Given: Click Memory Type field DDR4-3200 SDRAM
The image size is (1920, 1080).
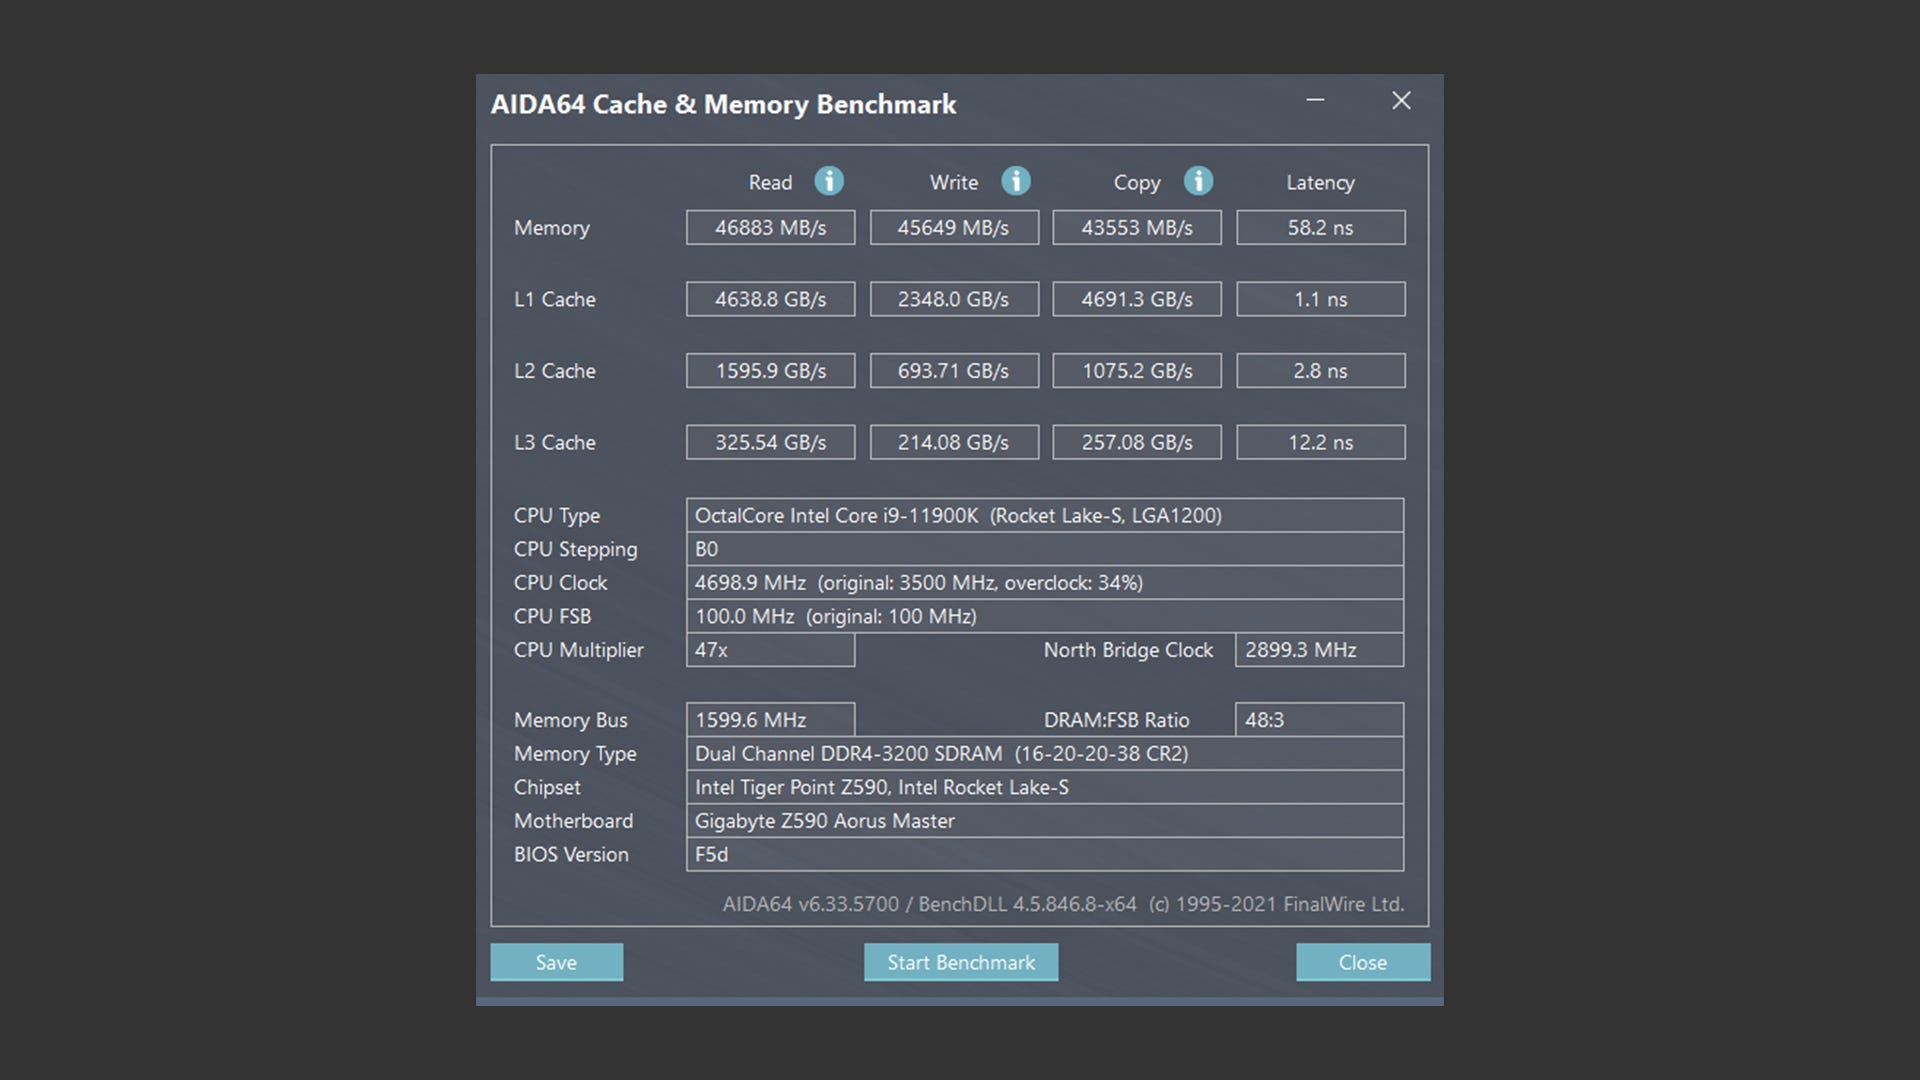Looking at the screenshot, I should (1045, 753).
